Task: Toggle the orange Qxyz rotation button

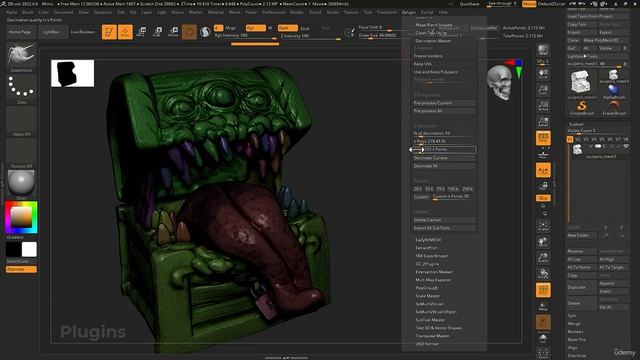Action: point(543,198)
